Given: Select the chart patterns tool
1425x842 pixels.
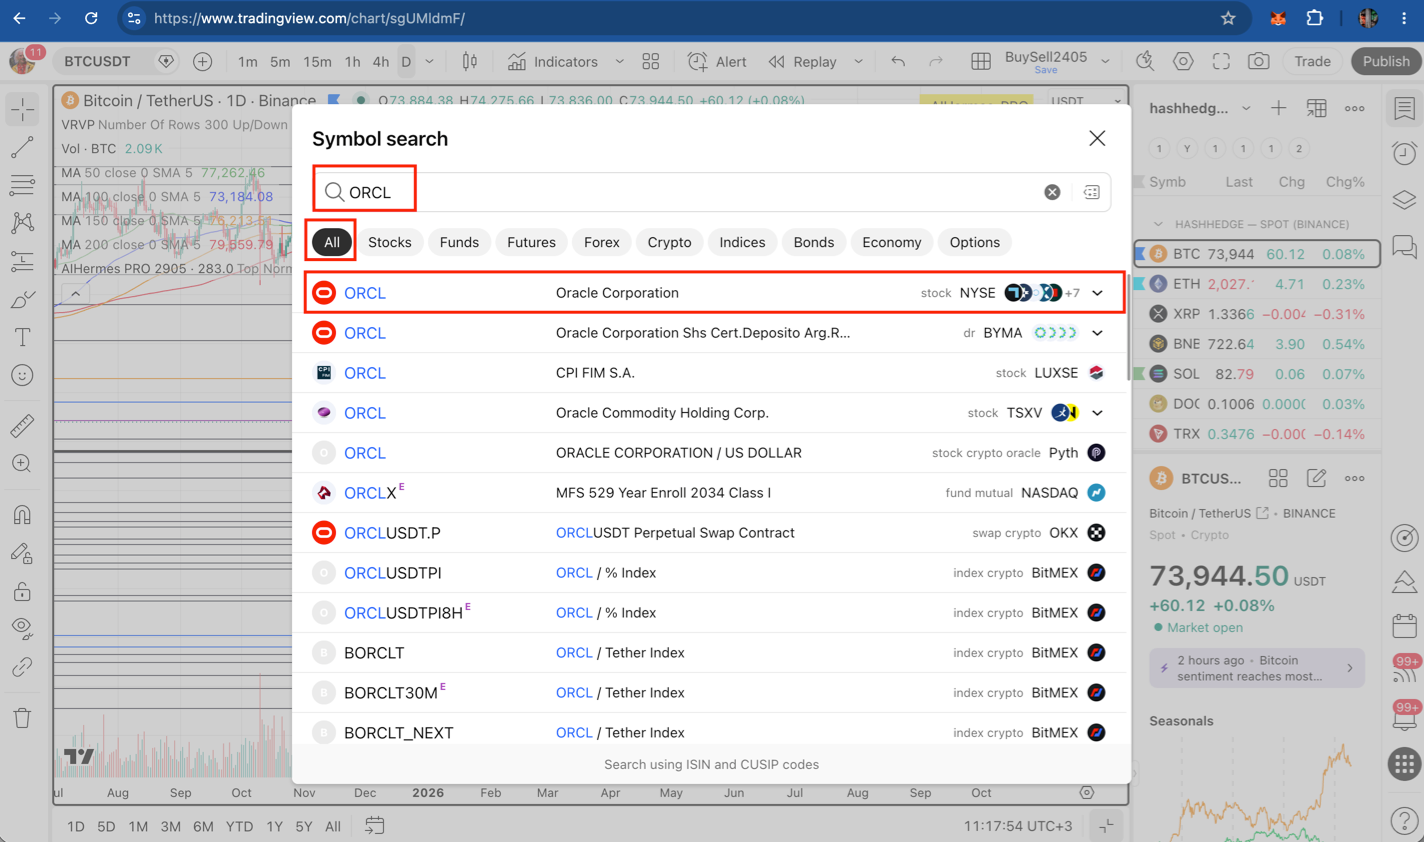Looking at the screenshot, I should (x=22, y=223).
